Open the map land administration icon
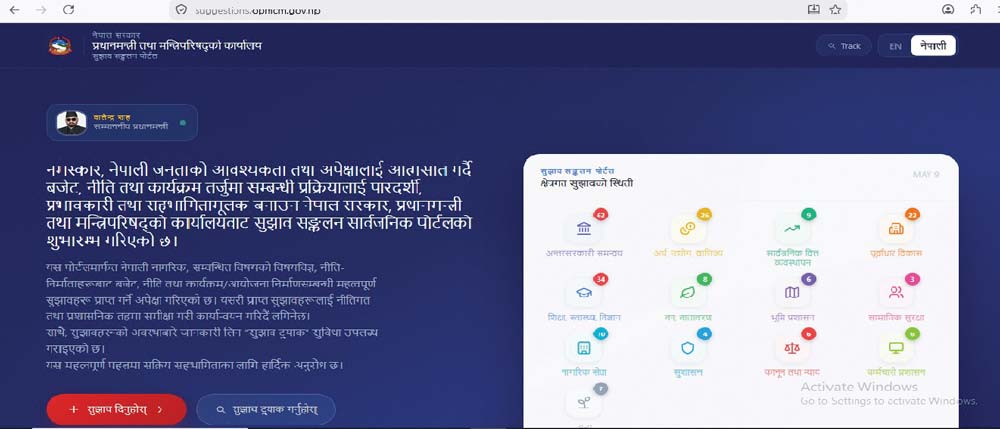This screenshot has width=1000, height=429. pos(792,293)
